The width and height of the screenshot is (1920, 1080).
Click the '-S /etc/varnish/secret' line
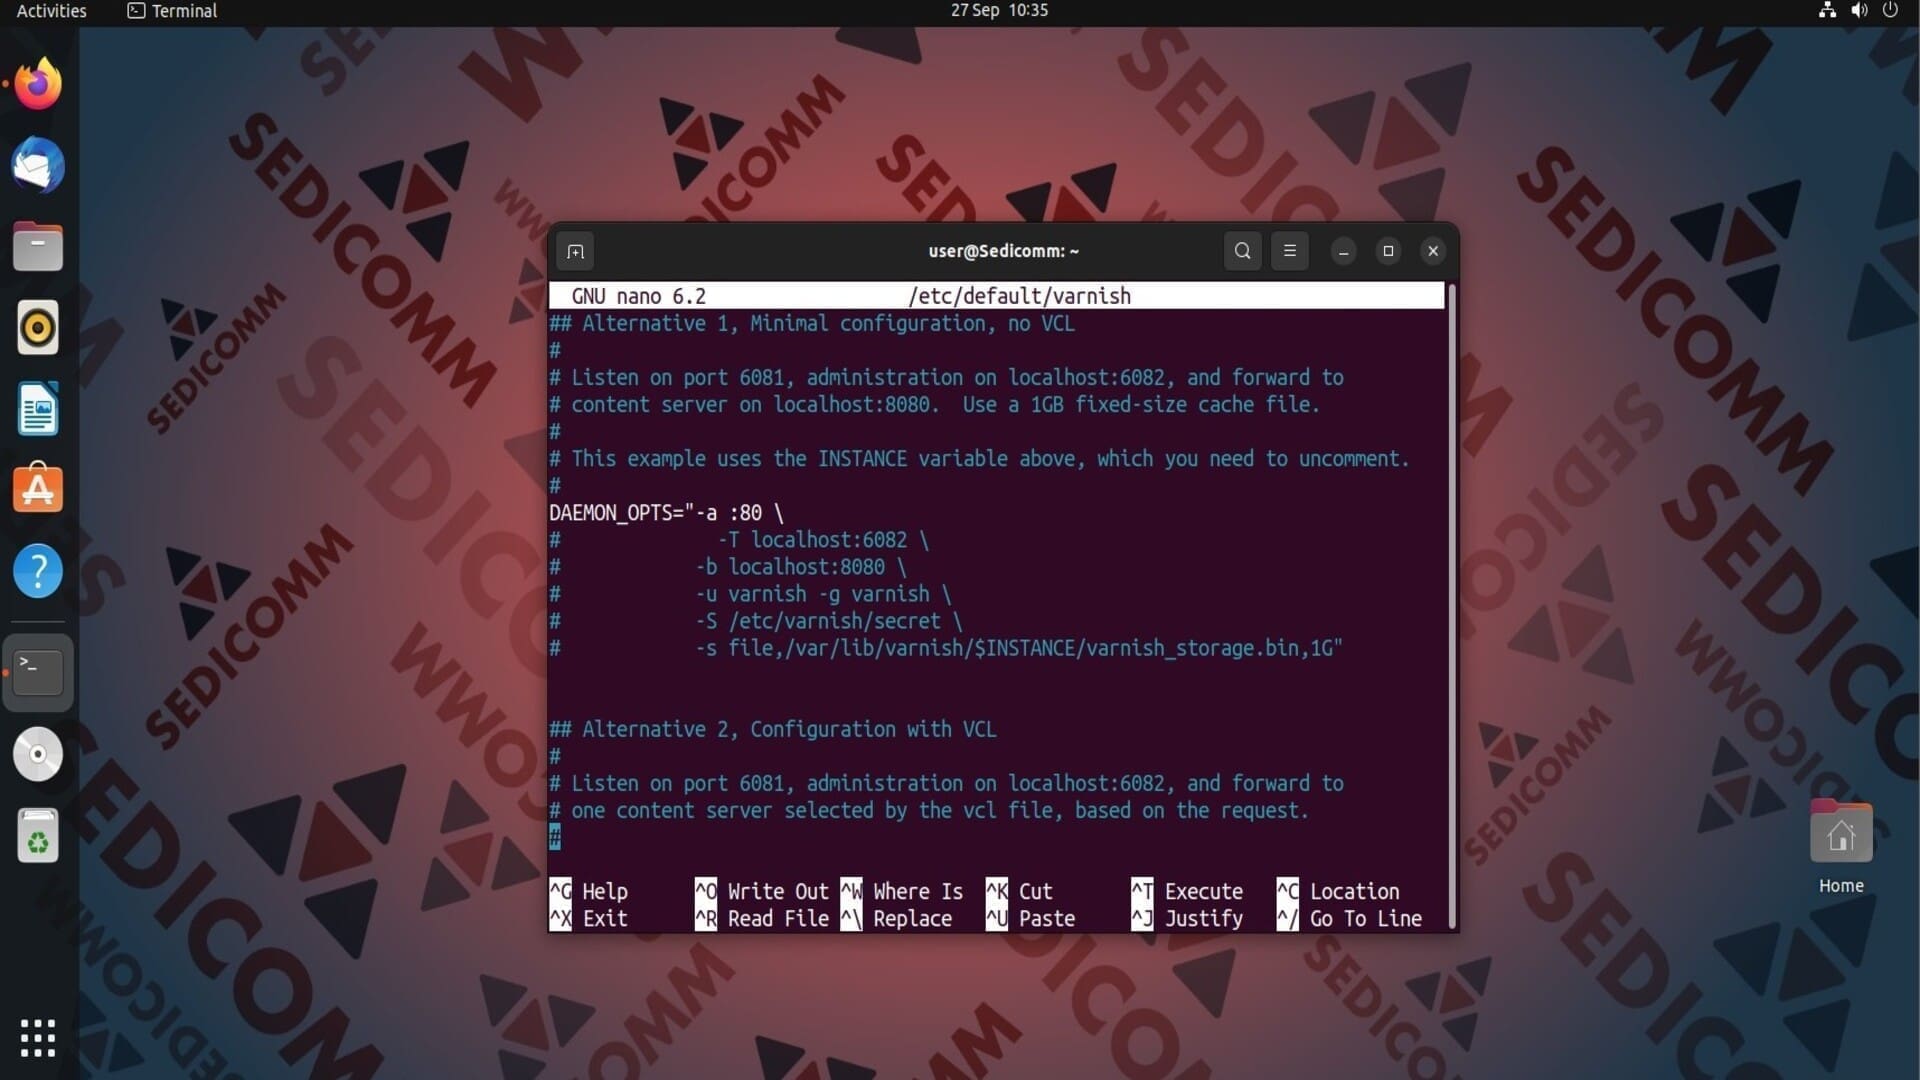tap(756, 621)
